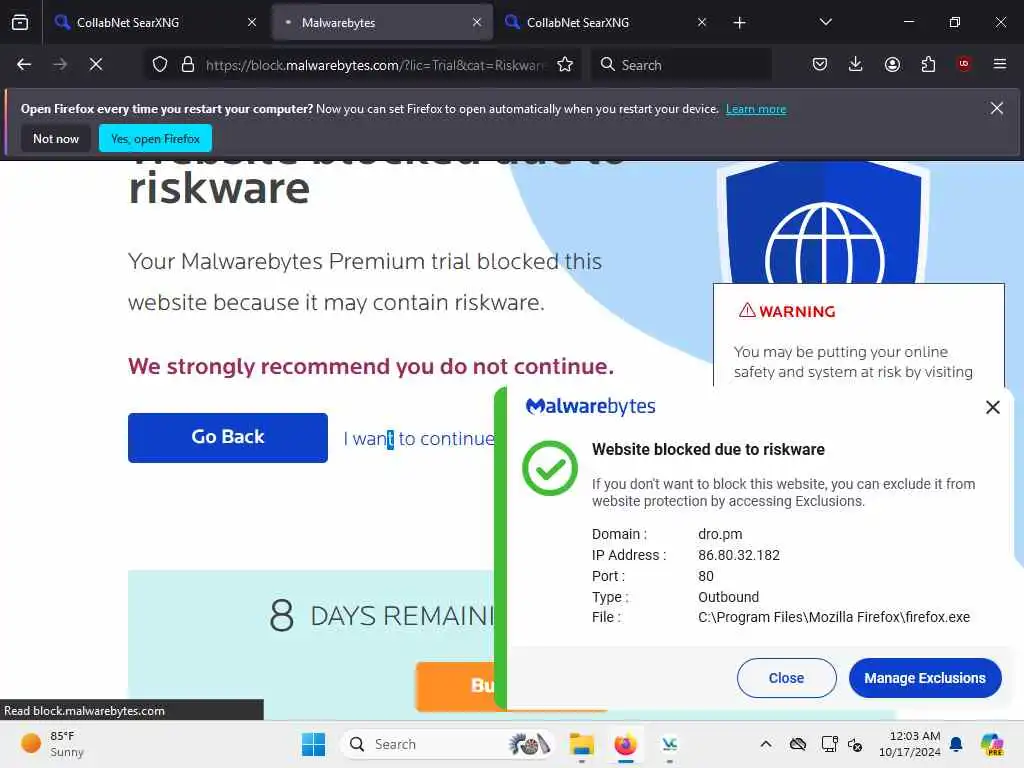Open Windows Start menu
The image size is (1024, 768).
[x=313, y=744]
